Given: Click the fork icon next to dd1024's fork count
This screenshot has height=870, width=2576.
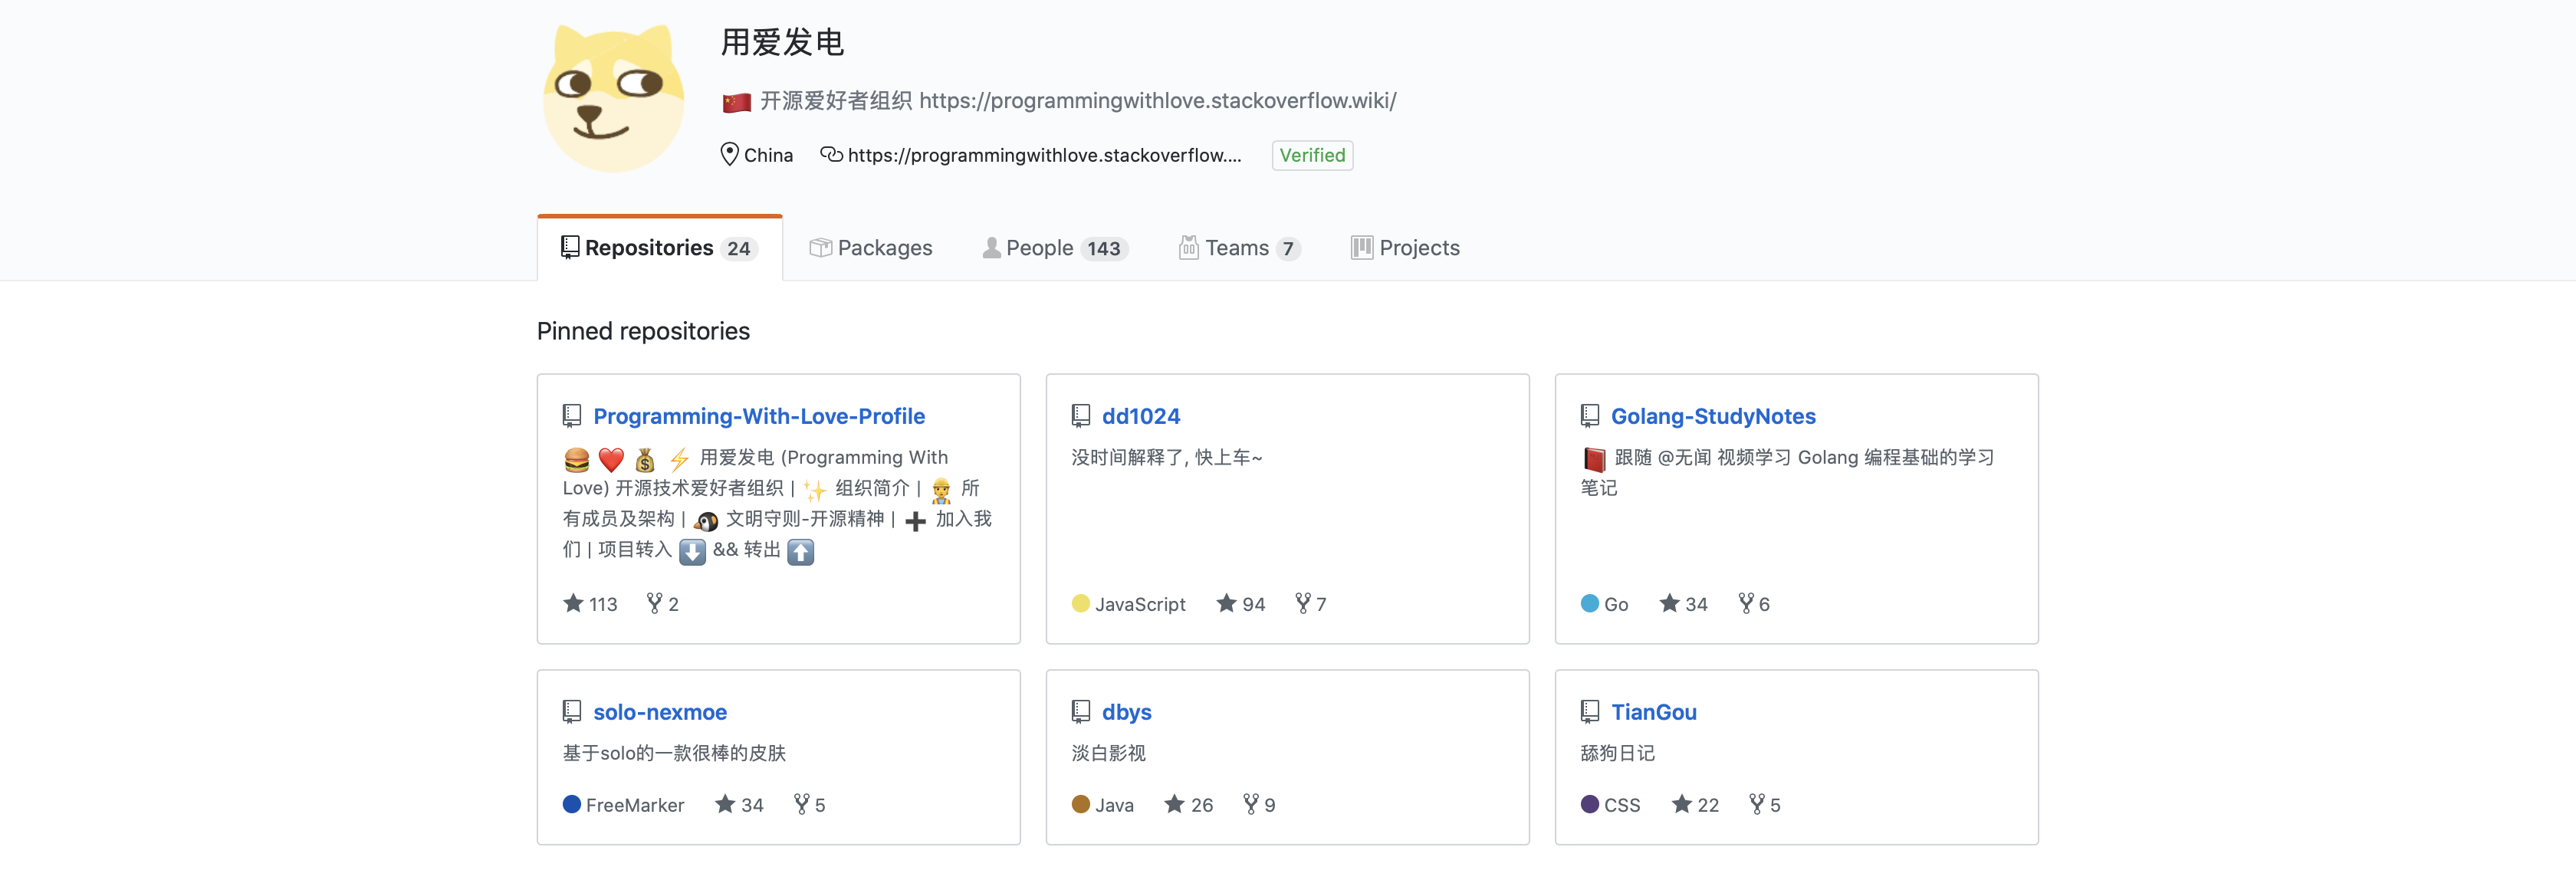Looking at the screenshot, I should pos(1303,603).
